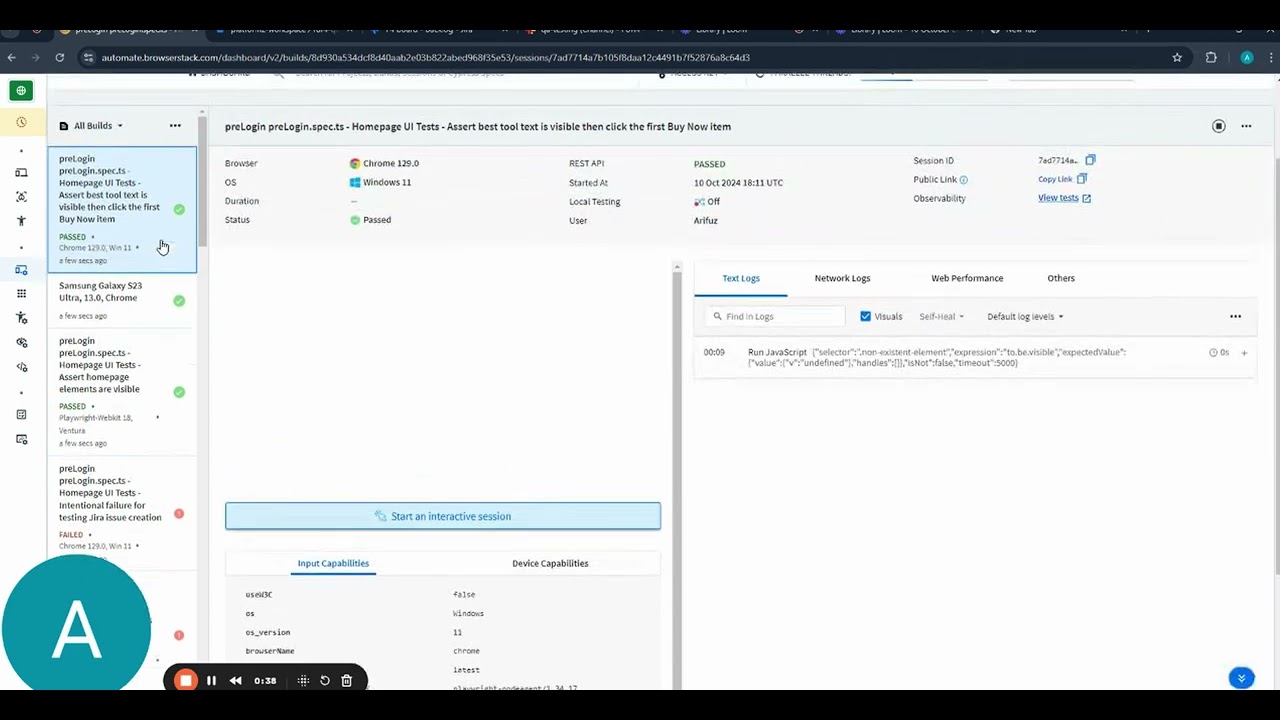Open the browser extensions puzzle icon
This screenshot has height=720, width=1280.
(1211, 57)
